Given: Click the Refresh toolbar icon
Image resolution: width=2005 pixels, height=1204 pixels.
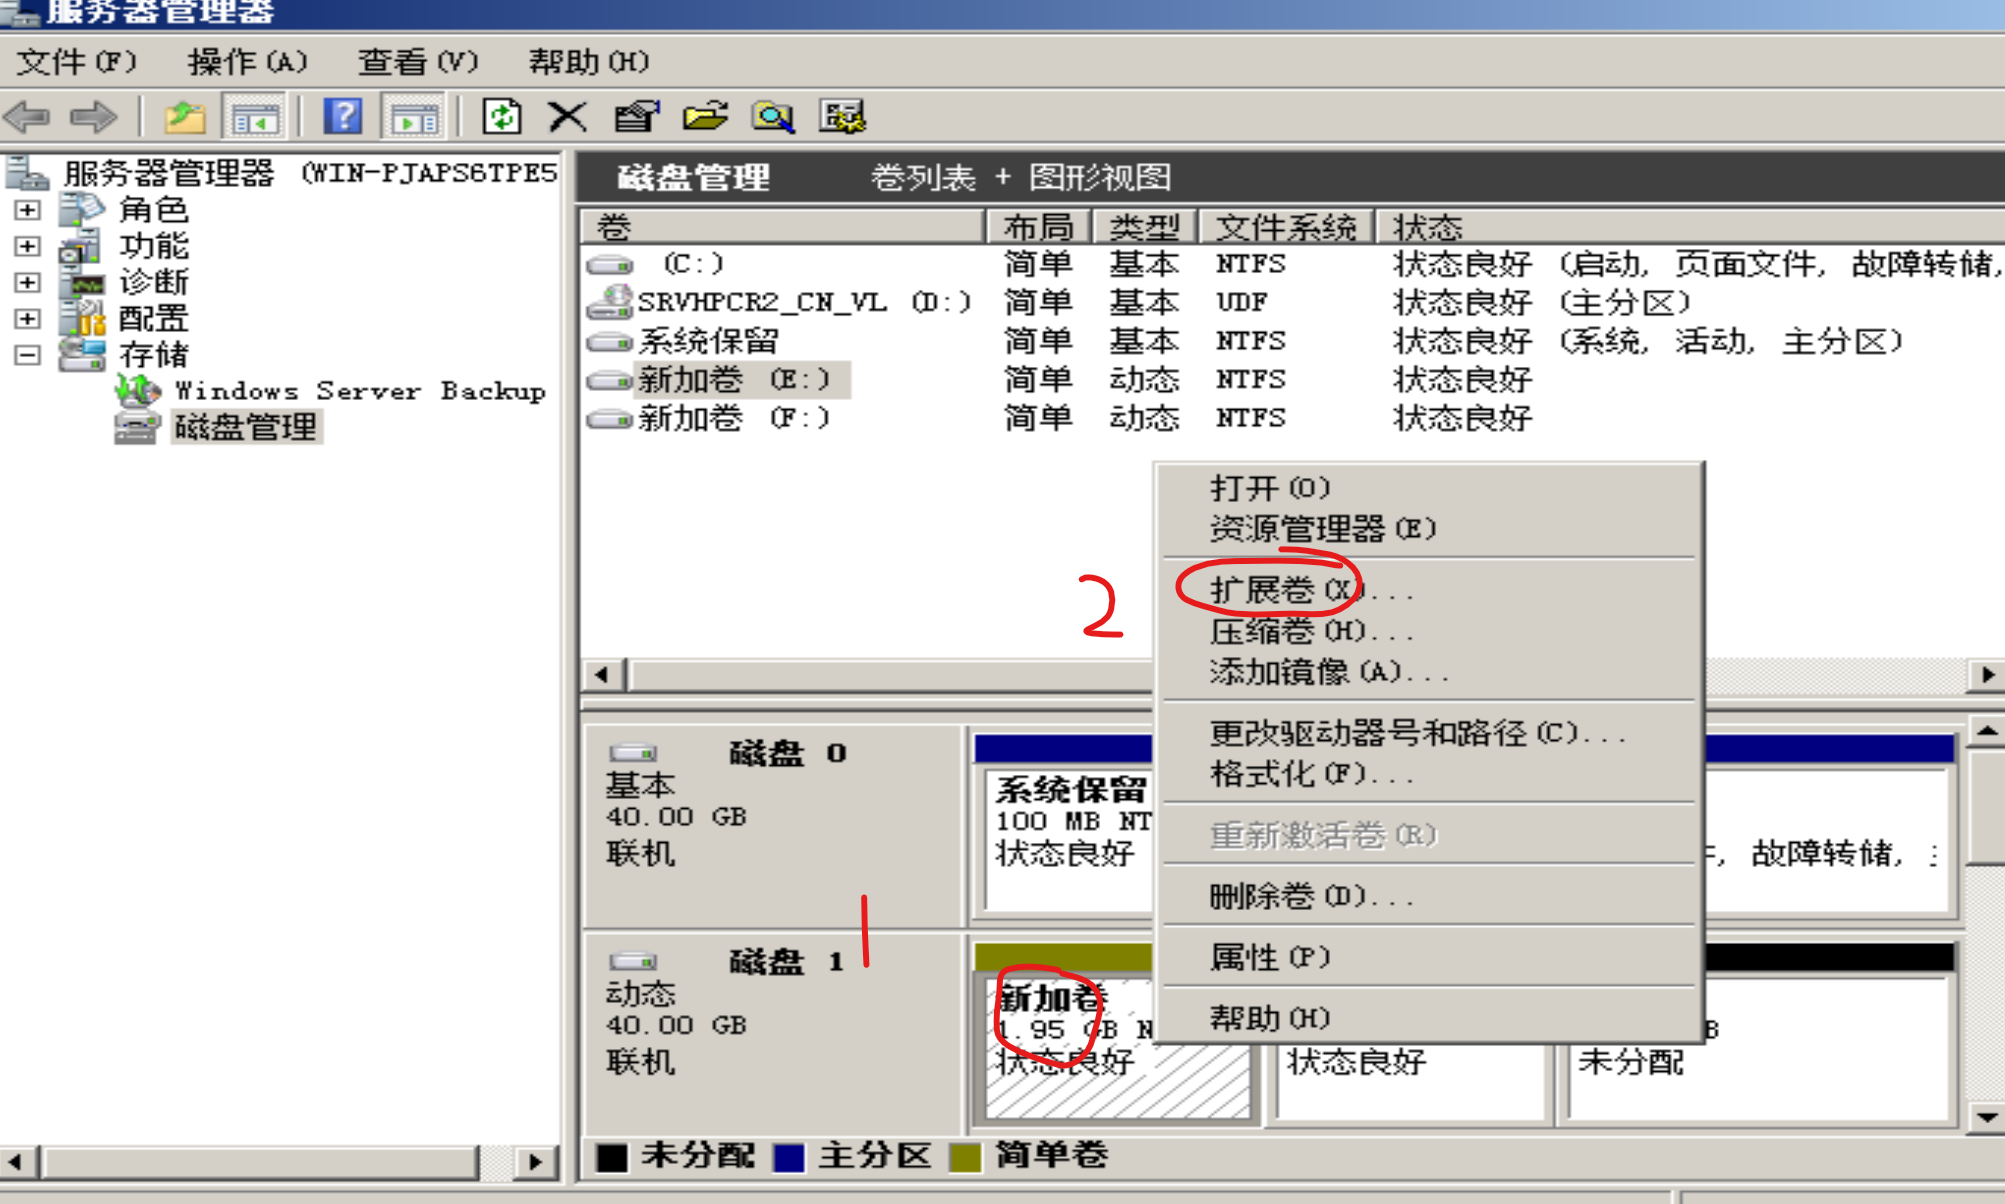Looking at the screenshot, I should tap(502, 117).
